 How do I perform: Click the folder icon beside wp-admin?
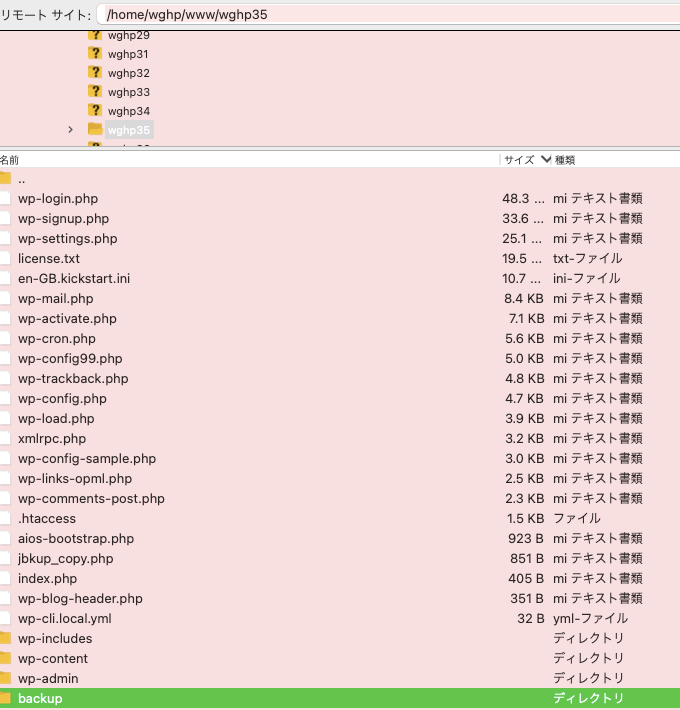(x=5, y=678)
